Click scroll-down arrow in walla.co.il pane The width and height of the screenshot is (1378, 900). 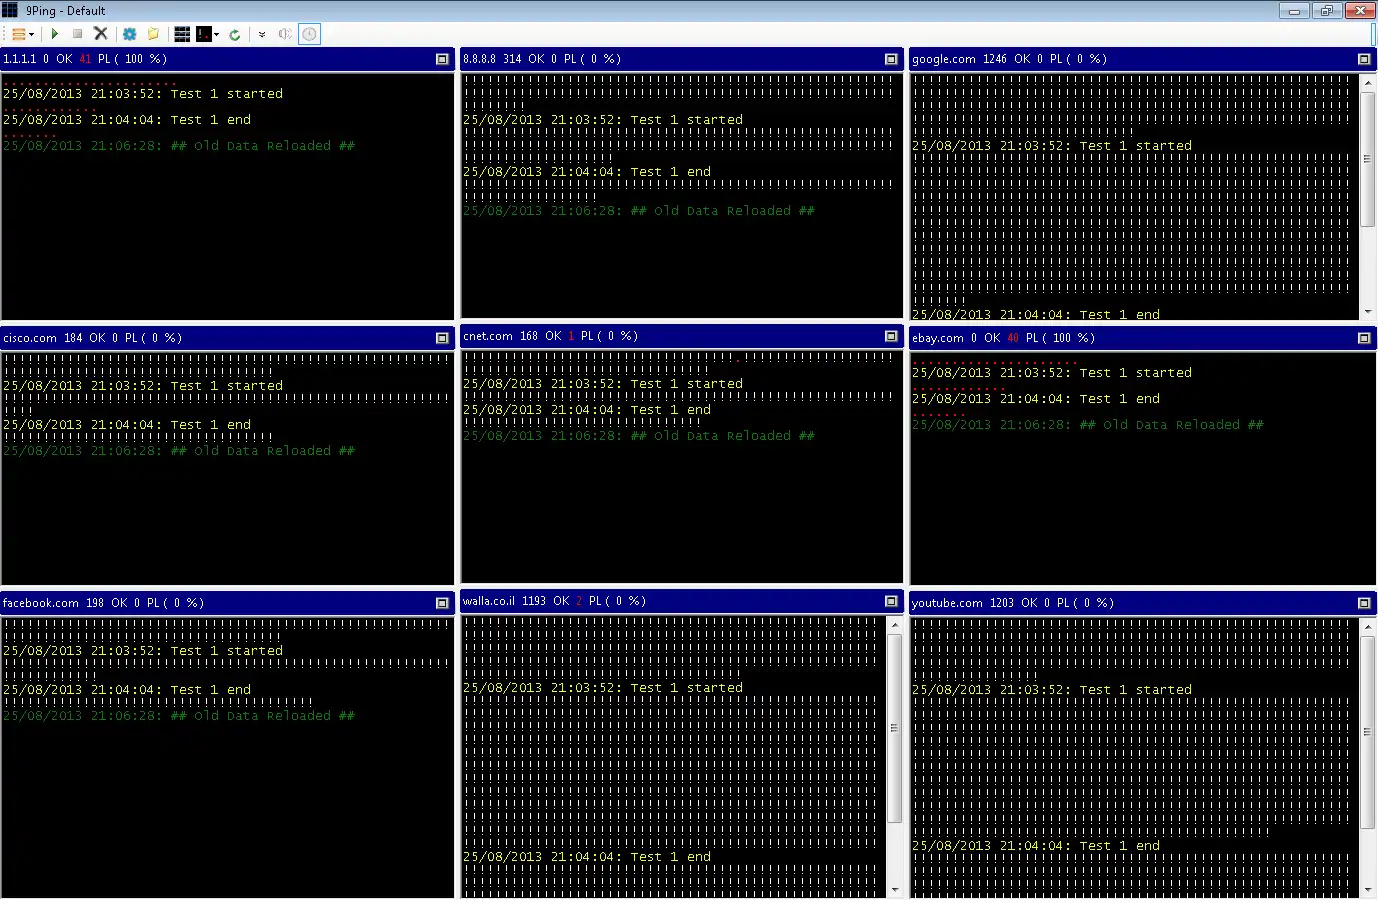[x=895, y=889]
